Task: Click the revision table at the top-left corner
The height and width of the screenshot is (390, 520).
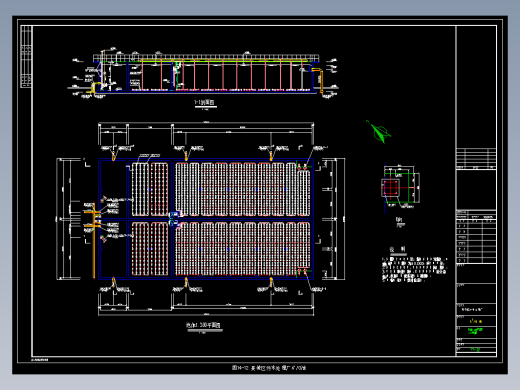Action: pos(26,57)
